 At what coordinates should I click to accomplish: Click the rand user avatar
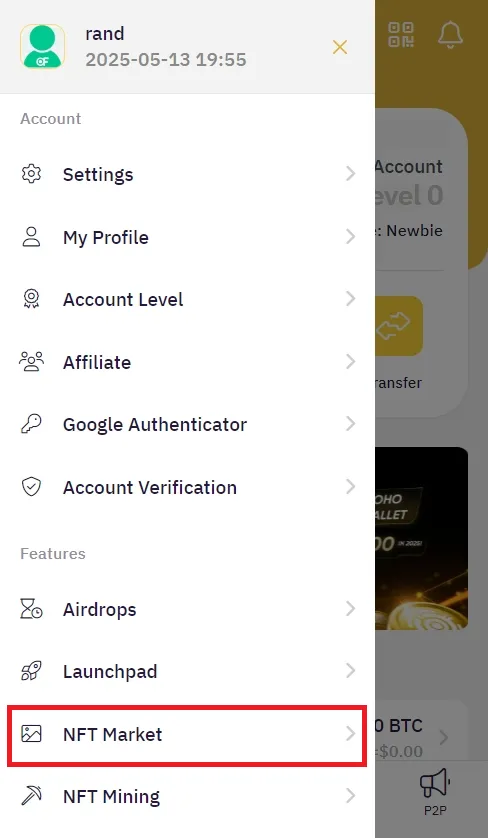[x=43, y=46]
